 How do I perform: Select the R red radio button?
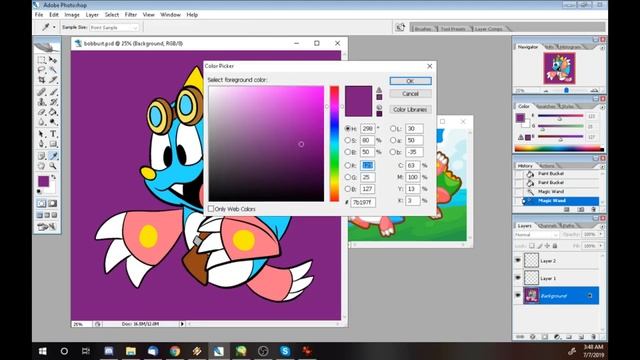click(x=348, y=165)
